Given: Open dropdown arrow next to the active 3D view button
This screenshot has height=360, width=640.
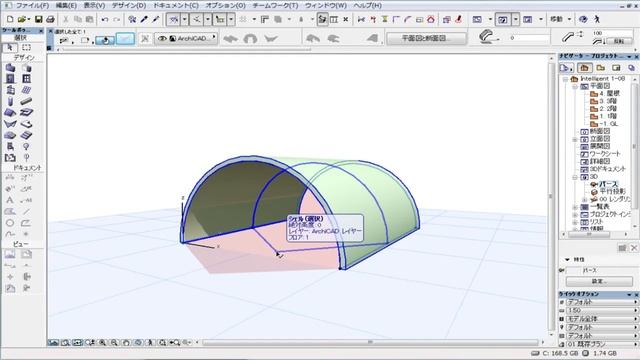Looking at the screenshot, I should (x=516, y=19).
